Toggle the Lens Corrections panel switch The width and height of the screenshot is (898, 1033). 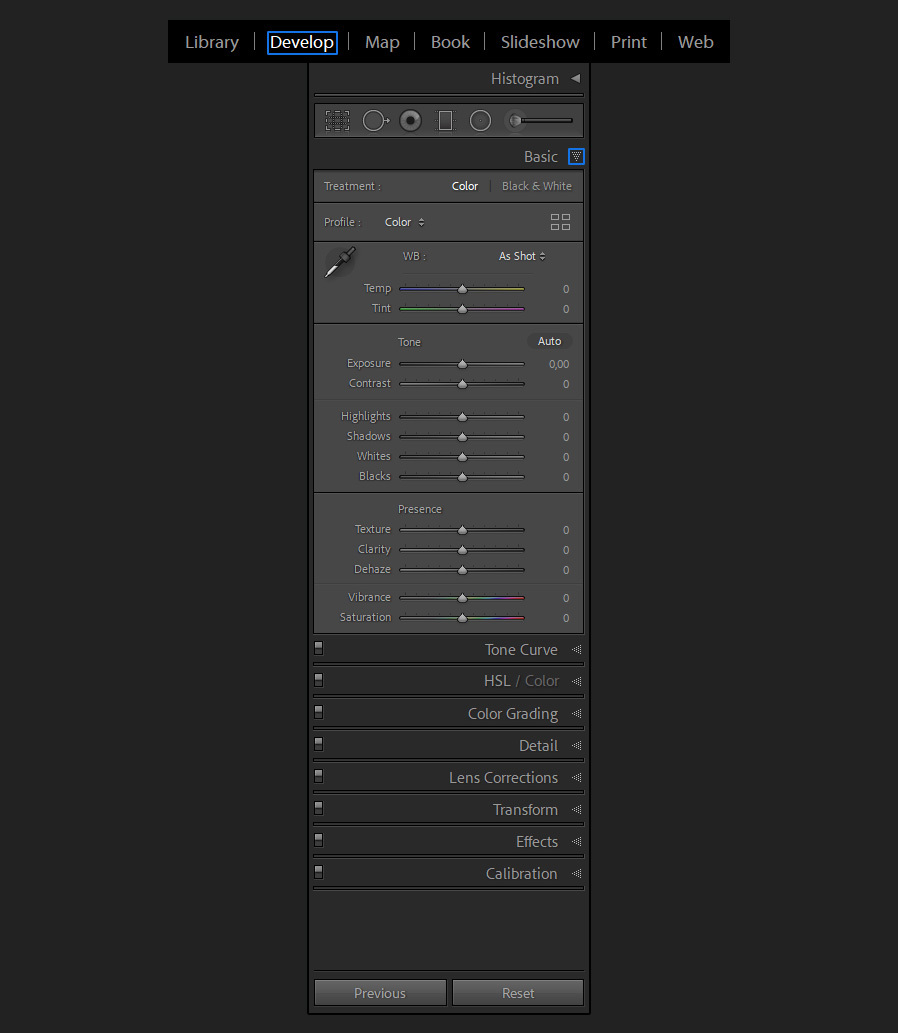point(319,776)
